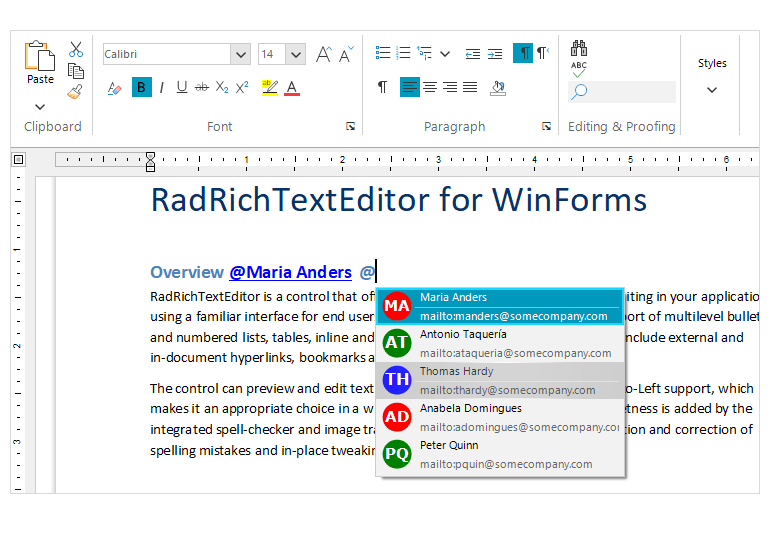Toggle Subscript formatting
This screenshot has height=554, width=770.
pyautogui.click(x=222, y=87)
